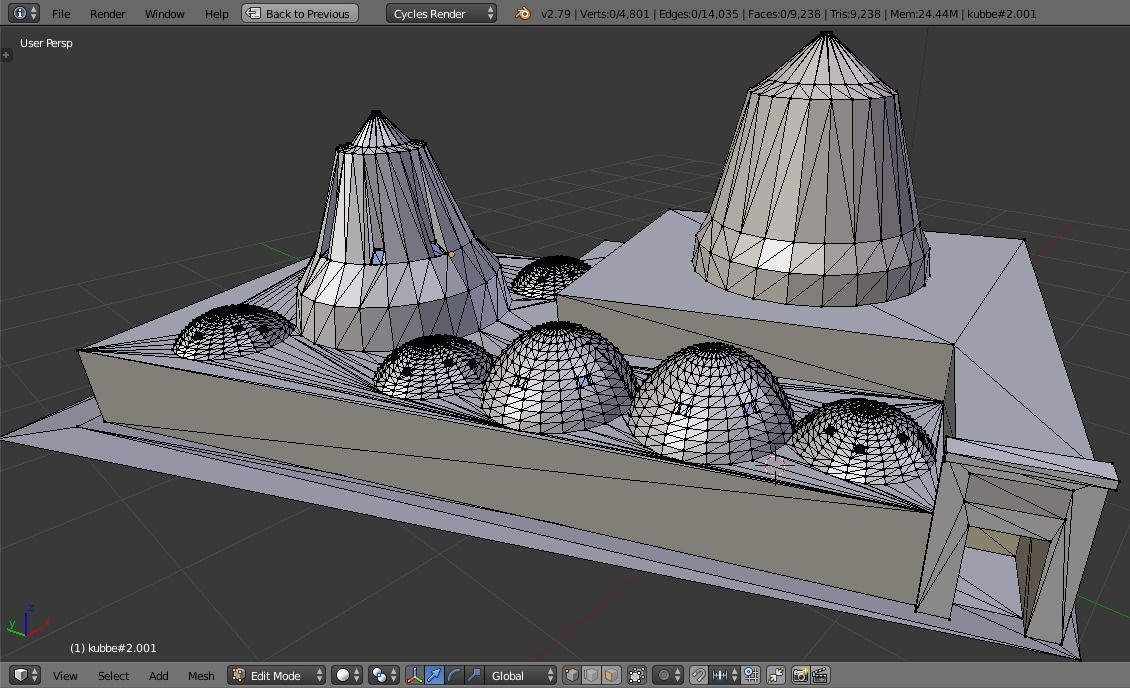Select the scale manipulator icon
This screenshot has width=1130, height=688.
(473, 675)
